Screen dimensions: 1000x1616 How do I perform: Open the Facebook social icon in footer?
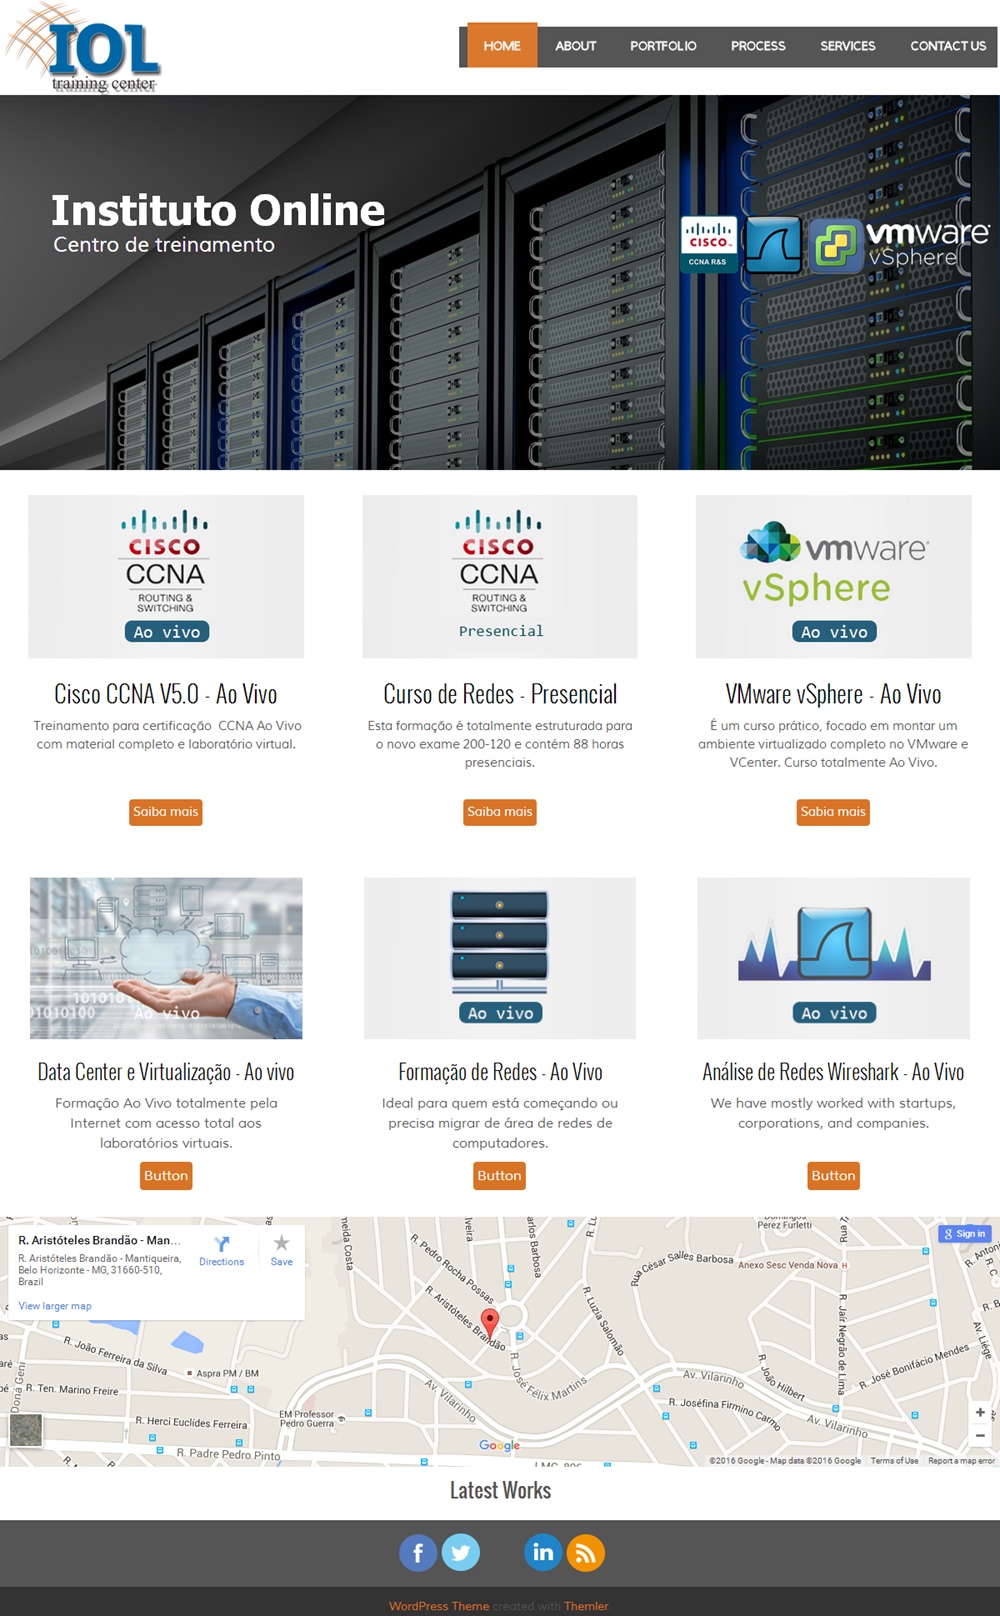coord(418,1553)
